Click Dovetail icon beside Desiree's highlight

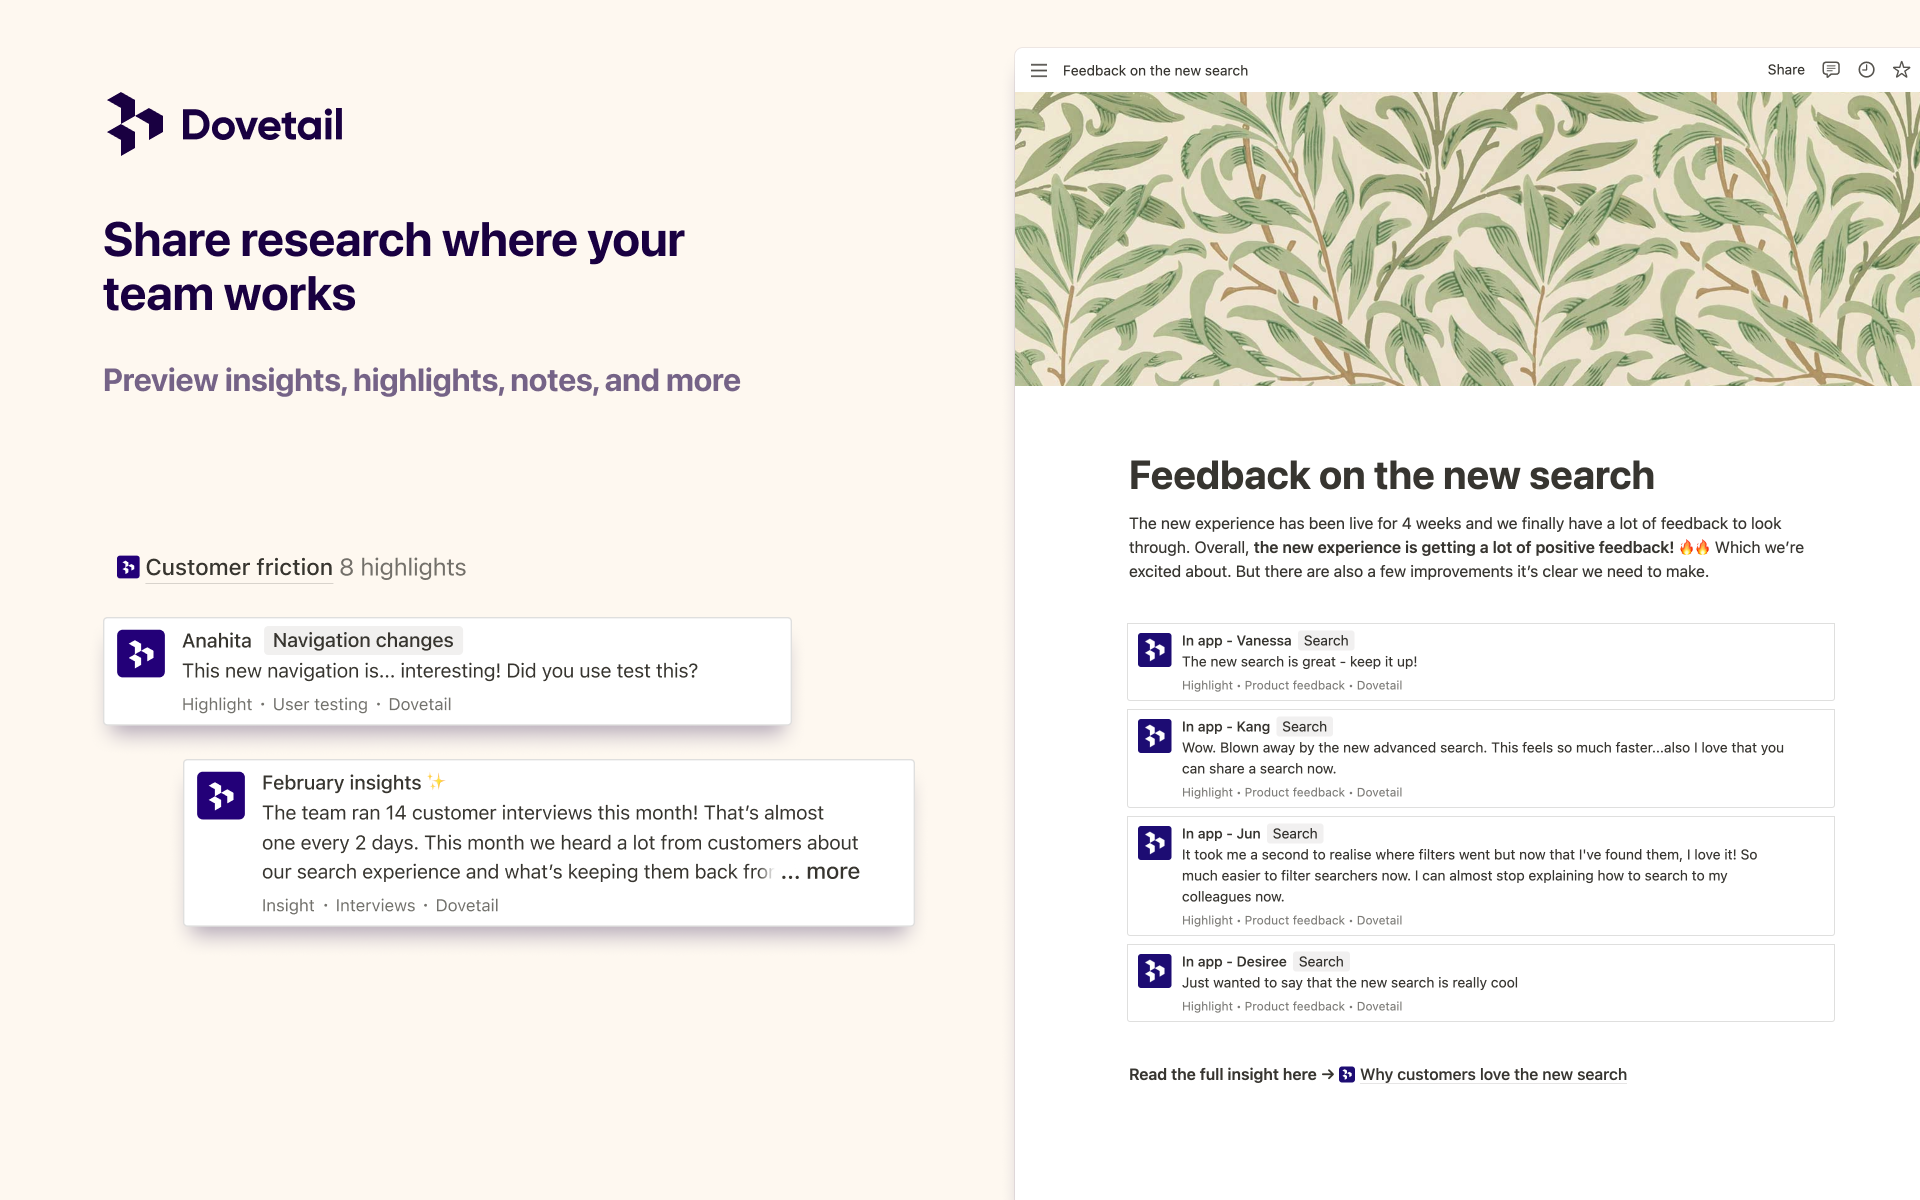[x=1155, y=971]
